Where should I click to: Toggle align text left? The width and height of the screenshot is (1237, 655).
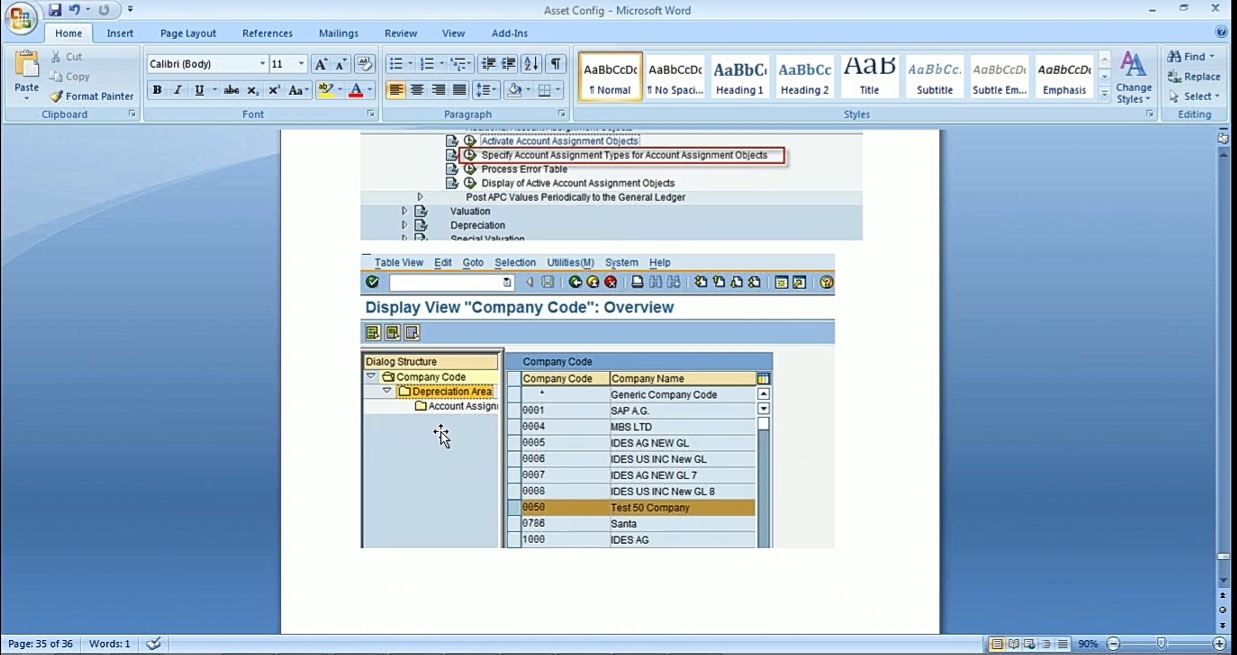pyautogui.click(x=396, y=90)
